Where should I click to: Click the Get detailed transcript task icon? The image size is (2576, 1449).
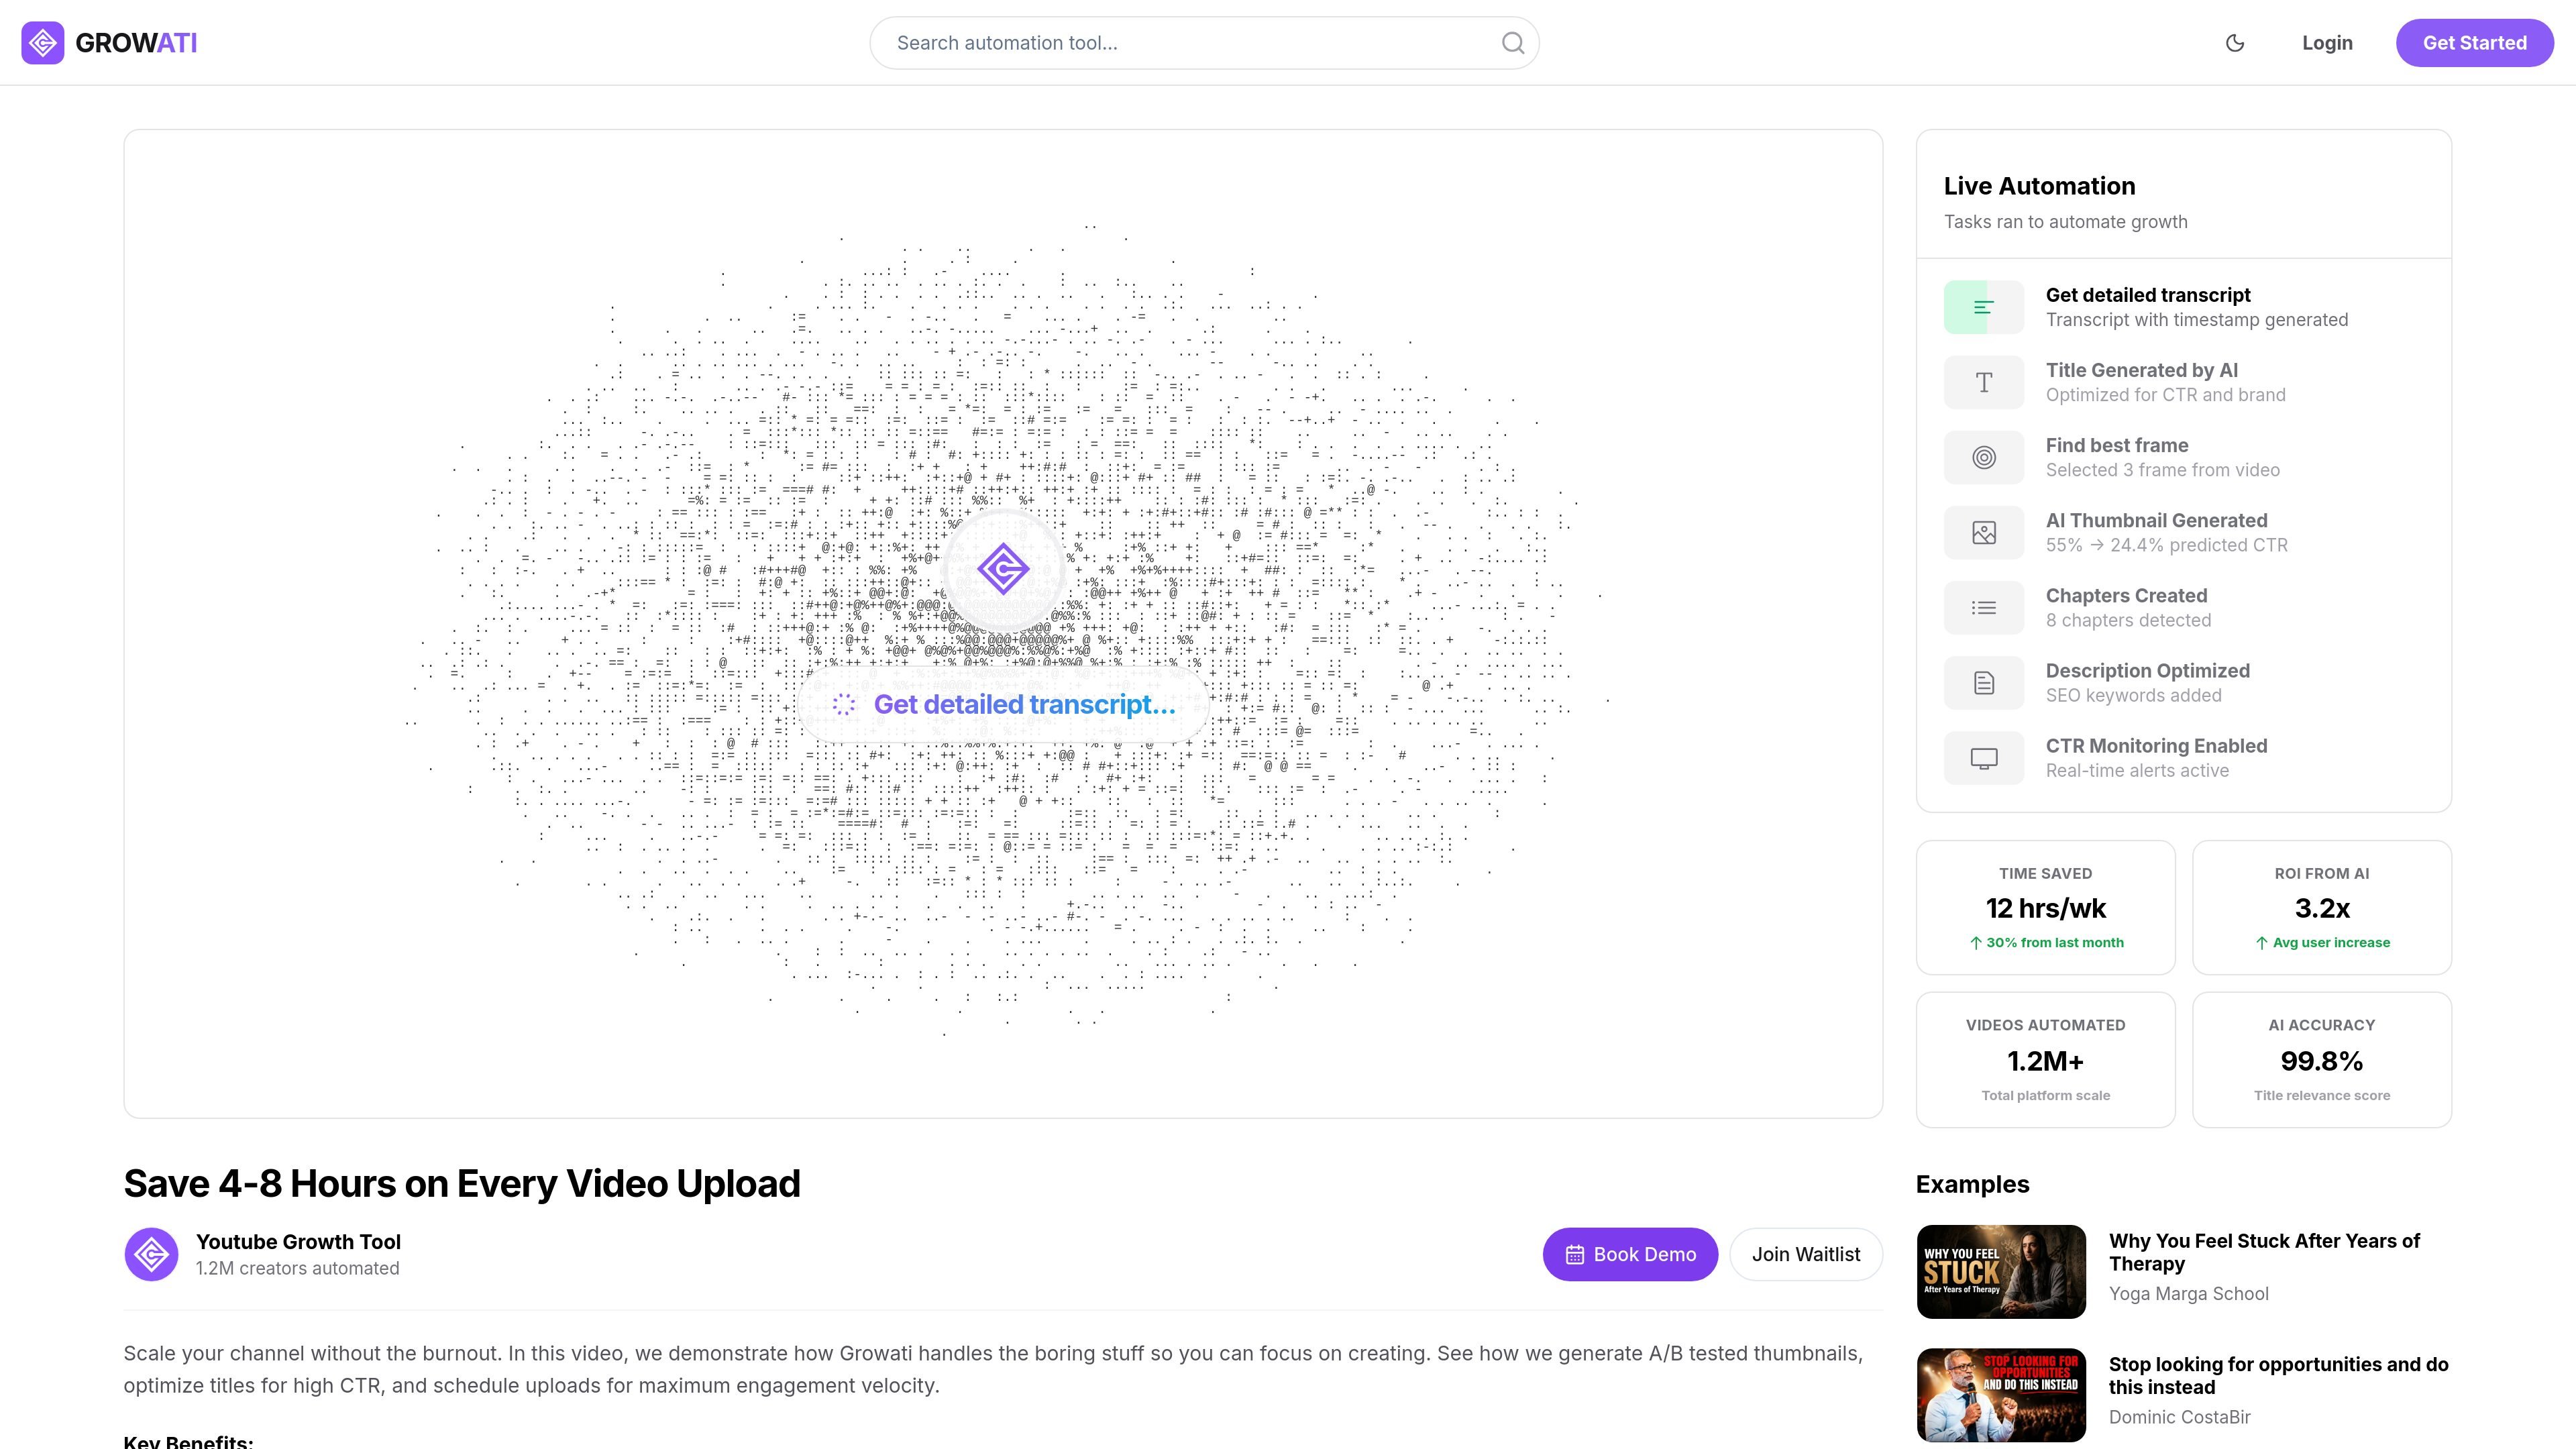[1984, 307]
